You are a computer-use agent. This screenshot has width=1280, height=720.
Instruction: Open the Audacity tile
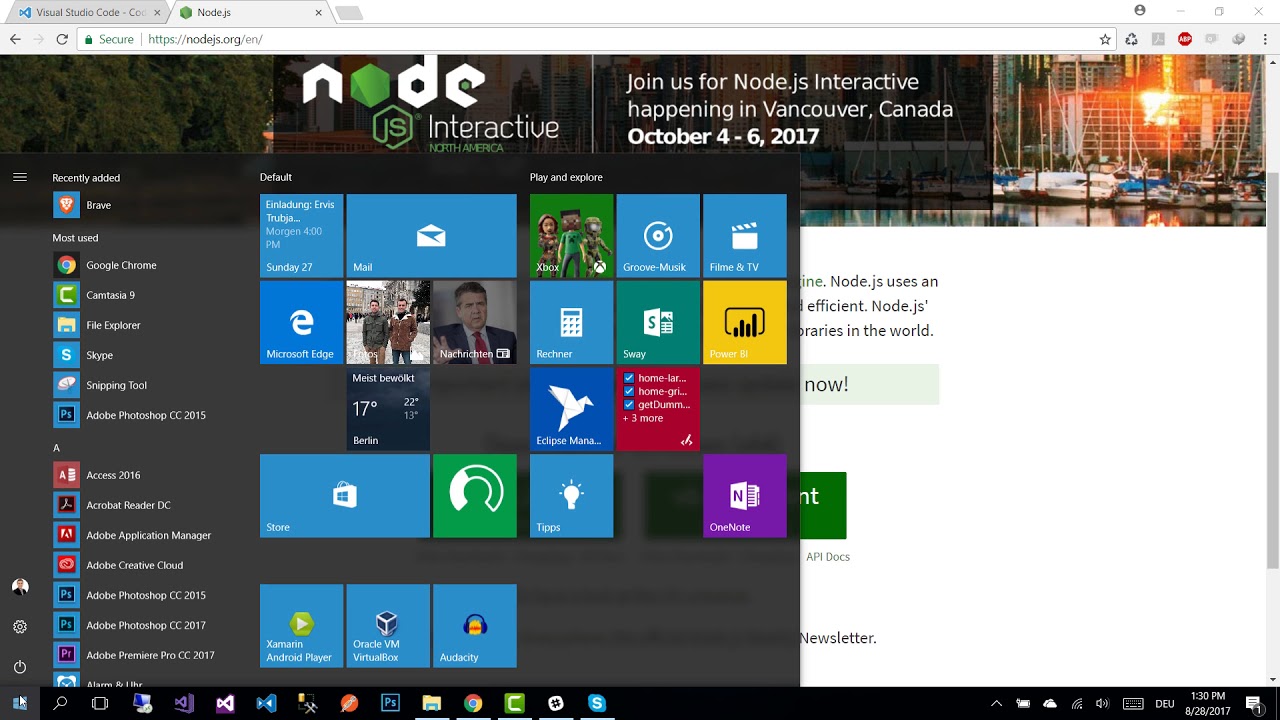475,626
